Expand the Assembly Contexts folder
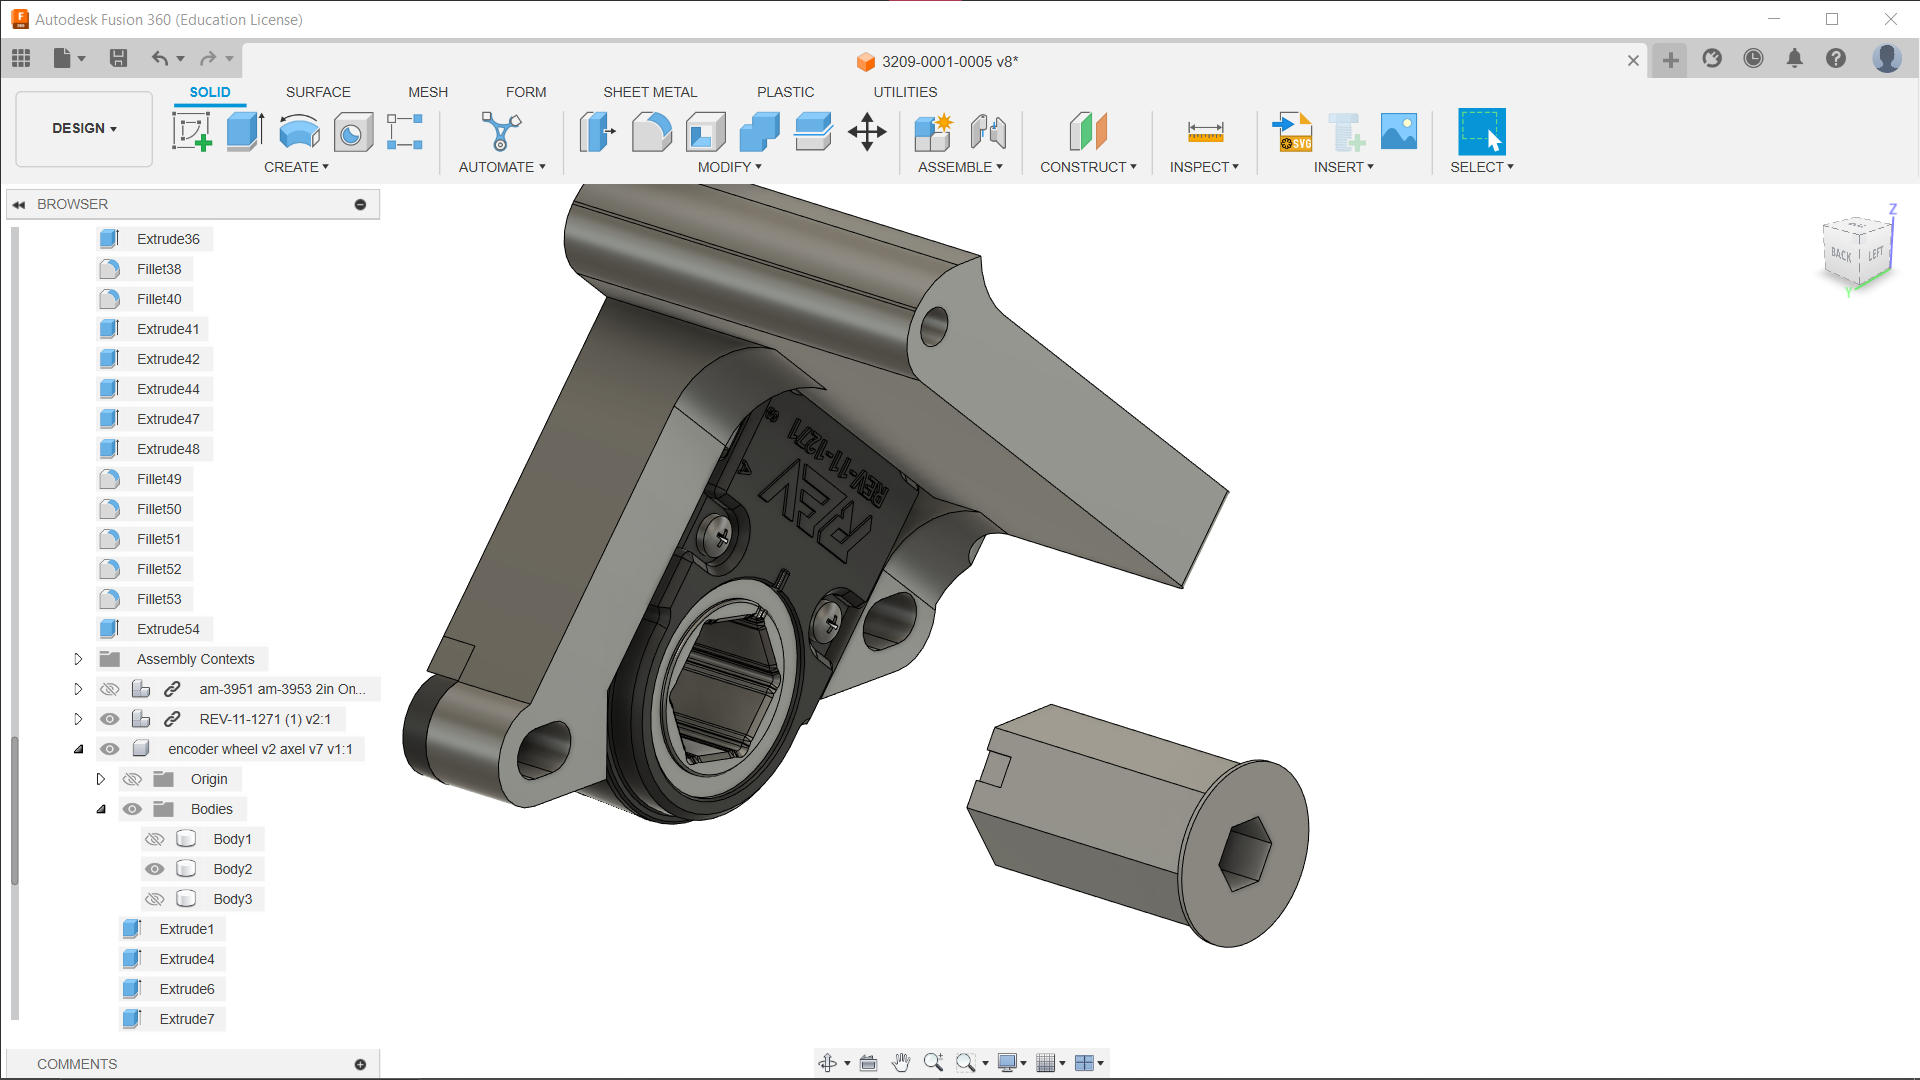 pyautogui.click(x=78, y=659)
